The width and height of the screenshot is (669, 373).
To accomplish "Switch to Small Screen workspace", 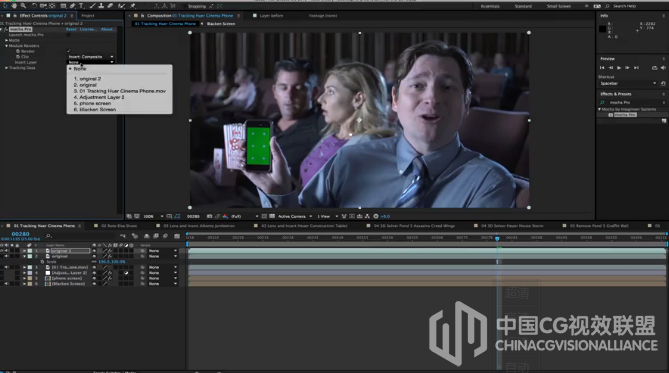I will click(558, 6).
